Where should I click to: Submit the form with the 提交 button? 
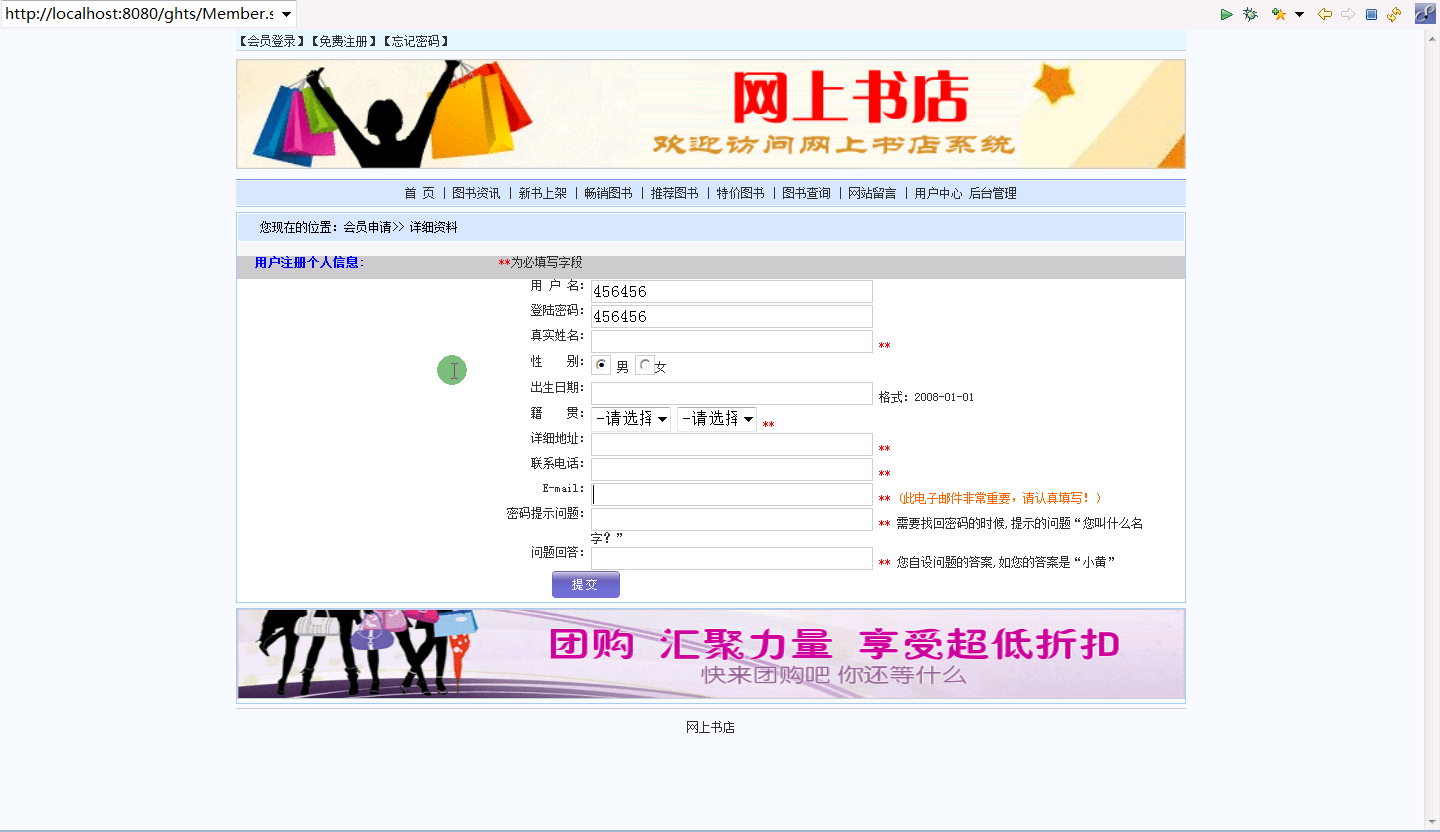coord(586,584)
